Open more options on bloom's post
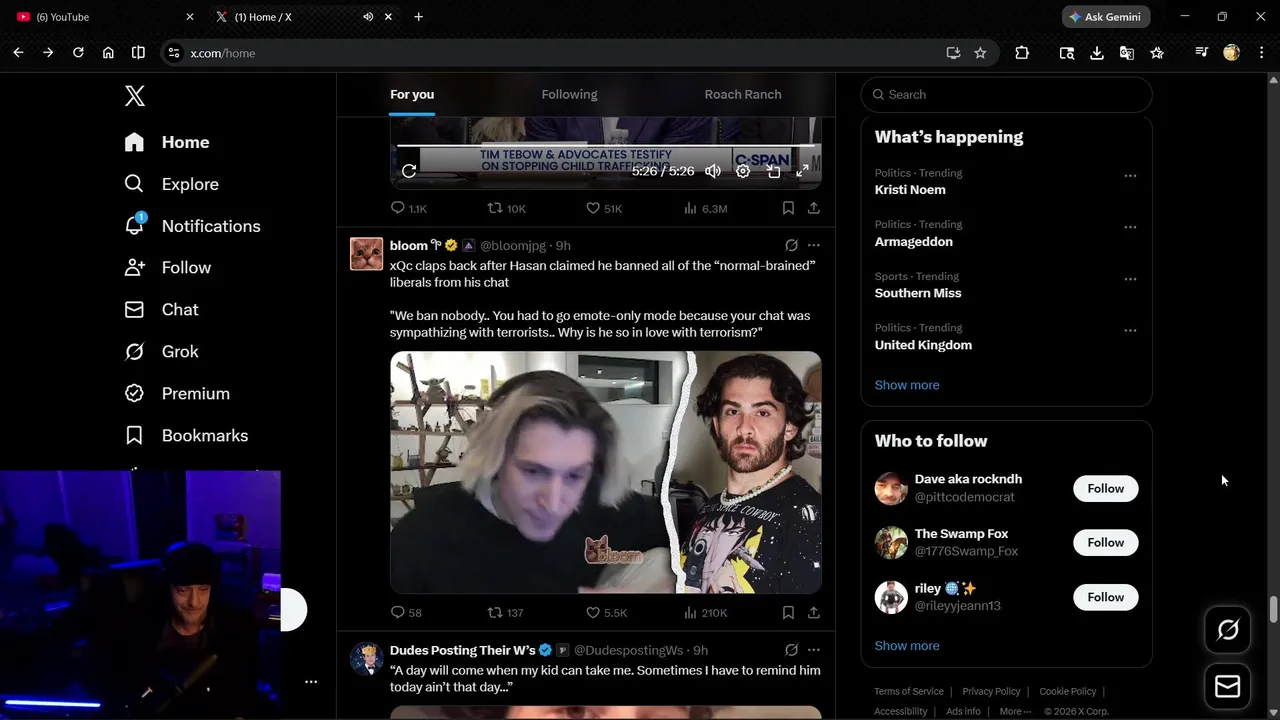The height and width of the screenshot is (720, 1280). point(814,245)
